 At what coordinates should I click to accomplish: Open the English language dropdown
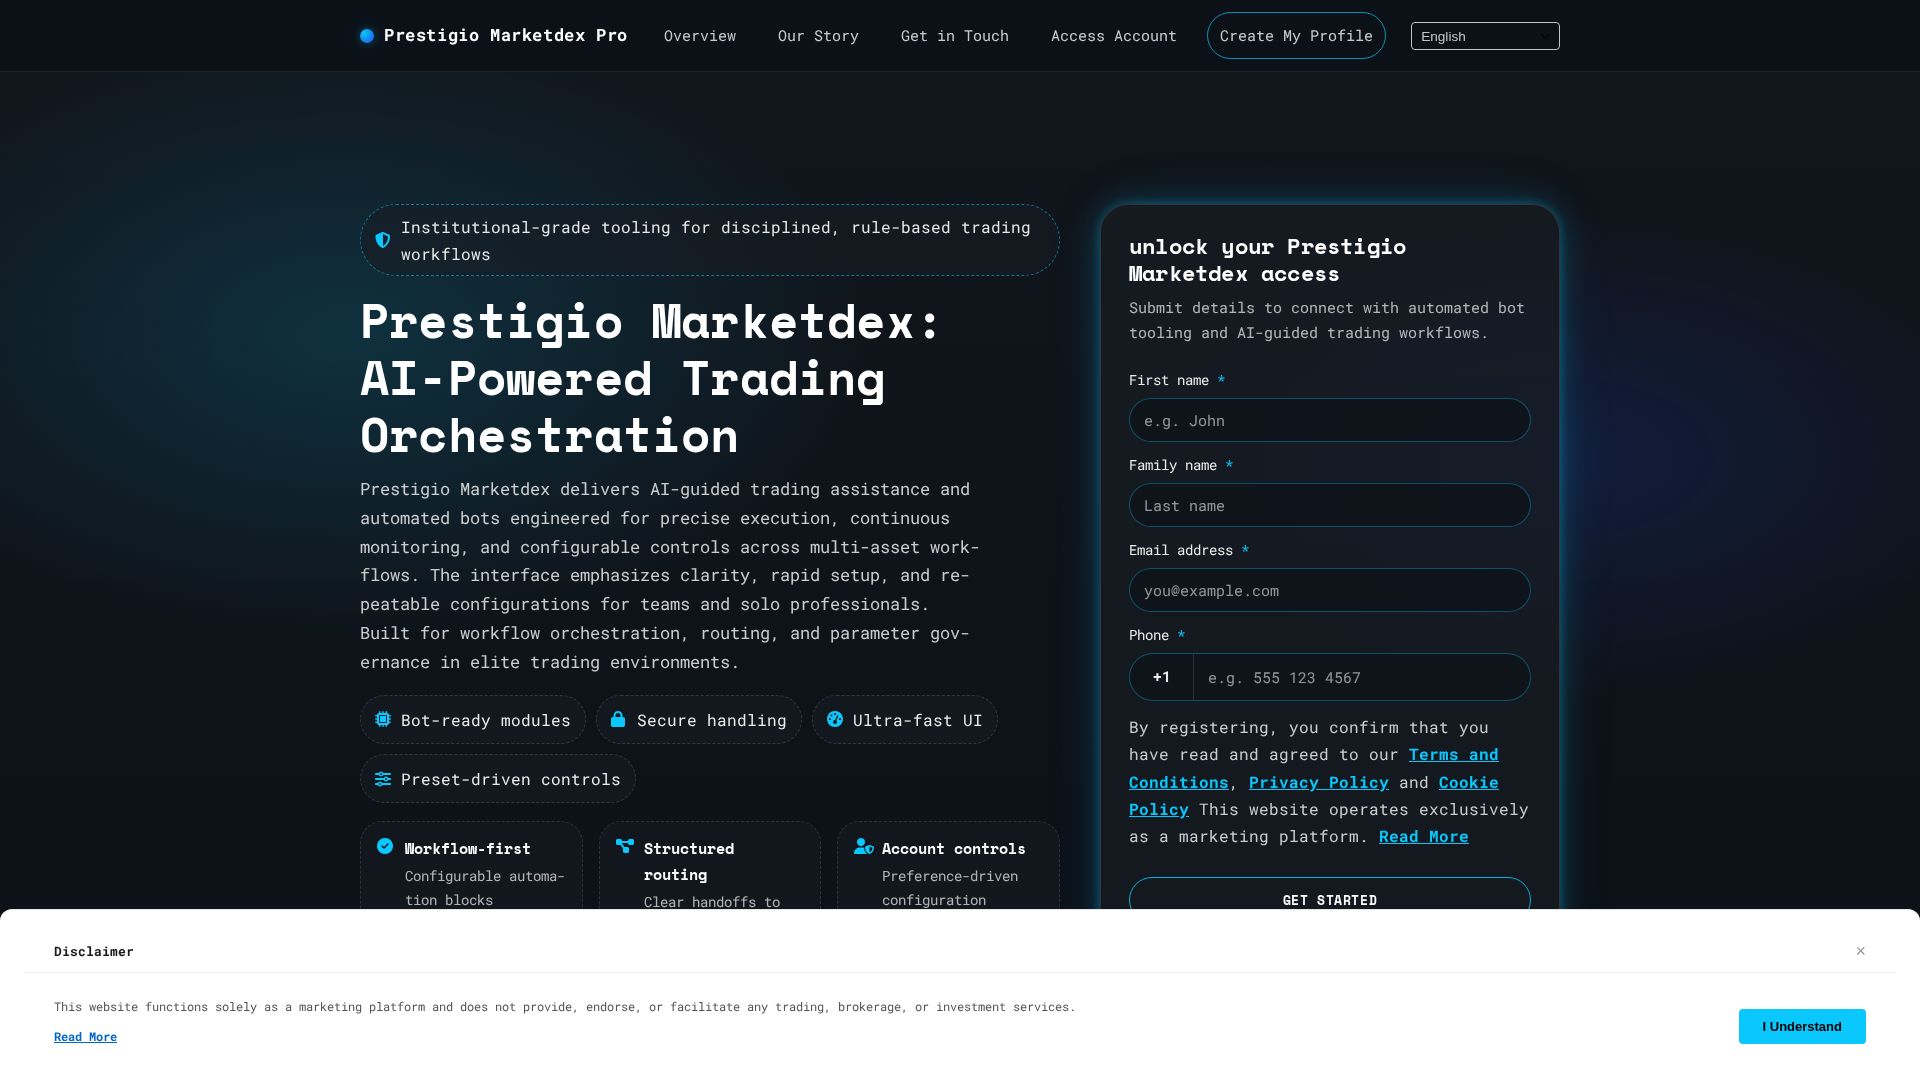(1485, 36)
